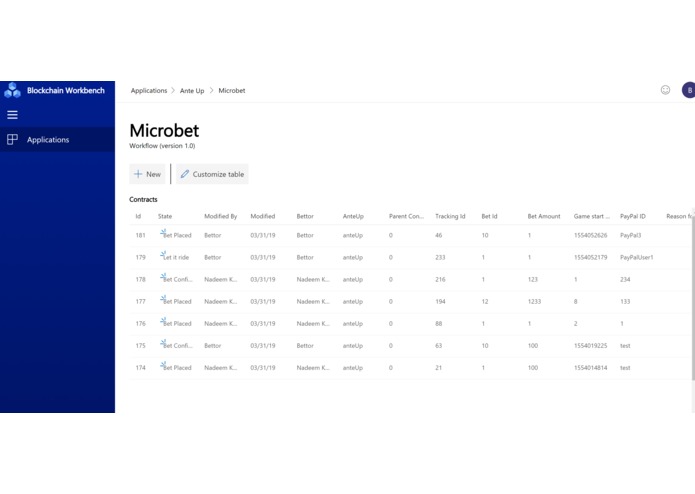Click the Applications grid icon in sidebar
The height and width of the screenshot is (494, 695).
tap(12, 140)
